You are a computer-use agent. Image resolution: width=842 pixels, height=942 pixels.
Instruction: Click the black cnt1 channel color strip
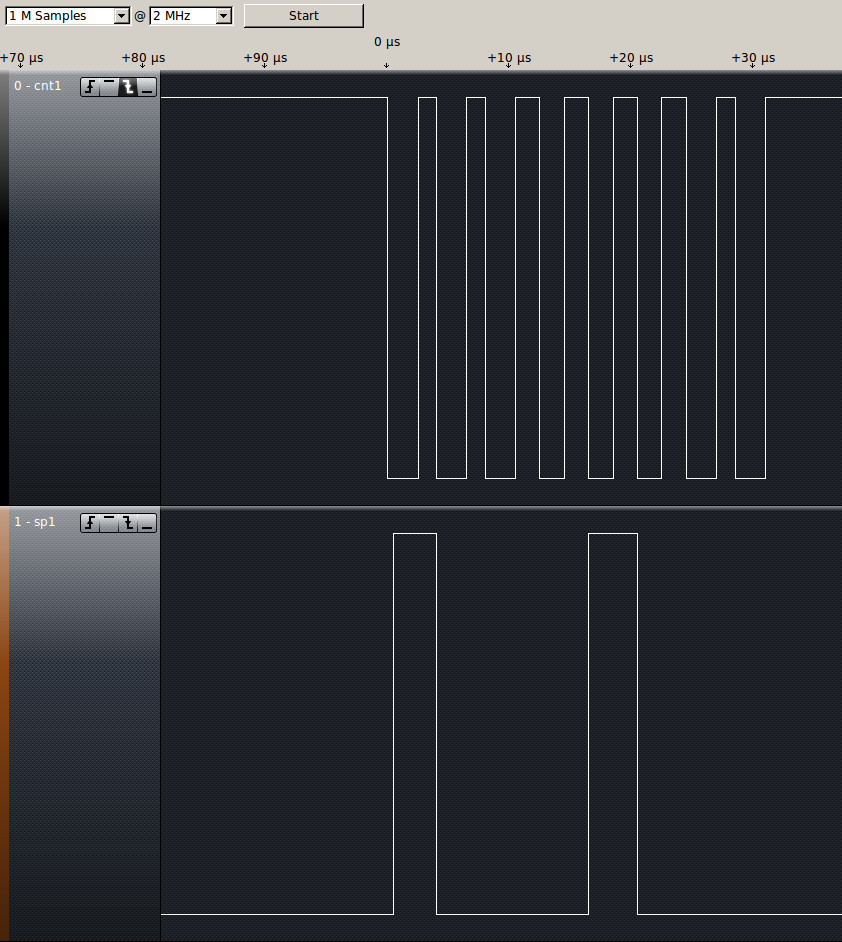coord(4,290)
